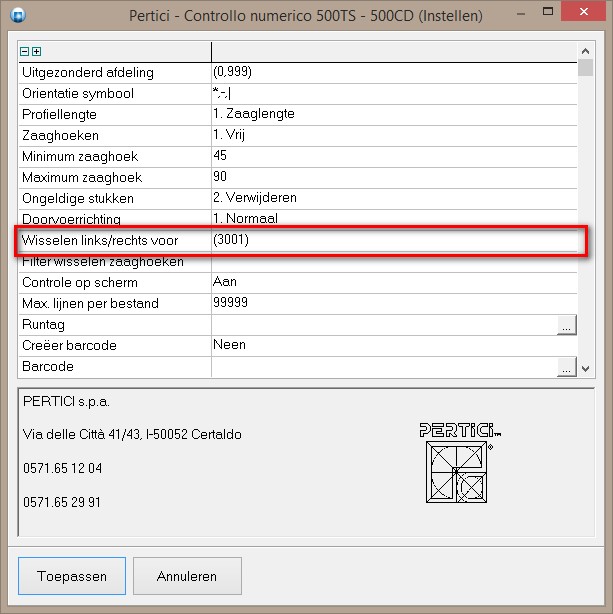Click fax number 0571.65 29 91
613x614 pixels.
[x=62, y=502]
